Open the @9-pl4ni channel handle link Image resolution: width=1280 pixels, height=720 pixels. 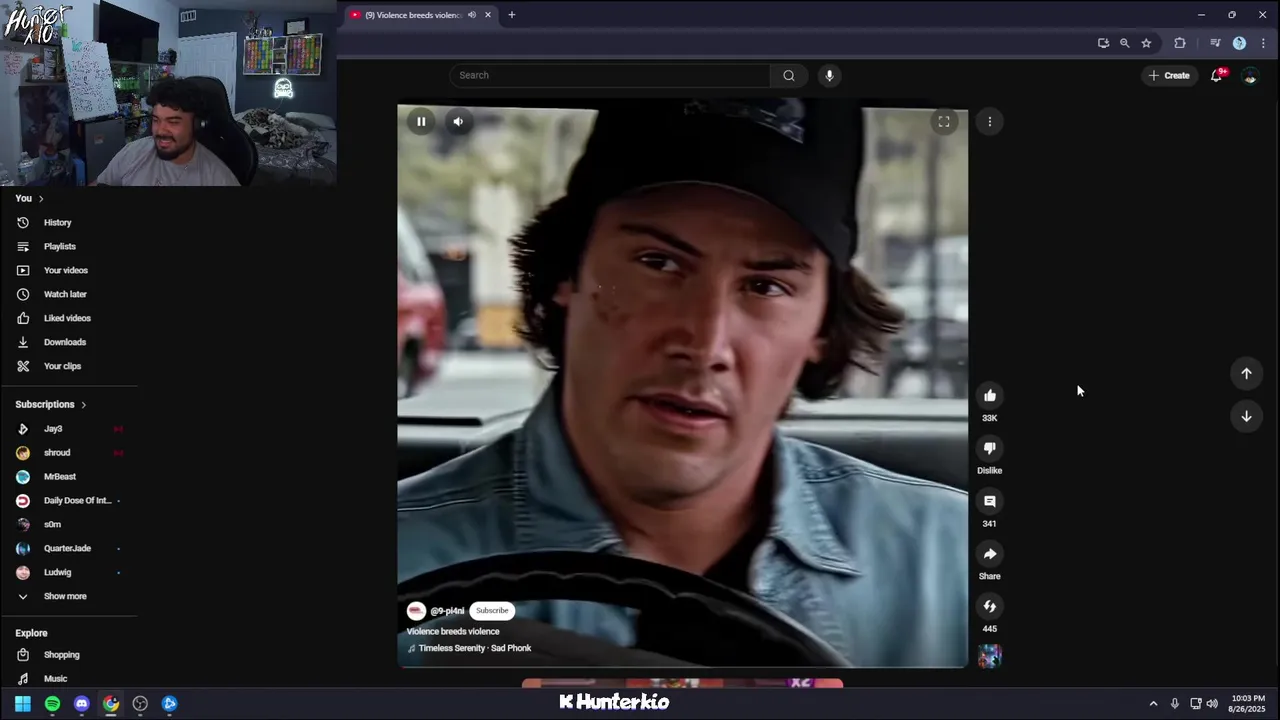click(447, 611)
